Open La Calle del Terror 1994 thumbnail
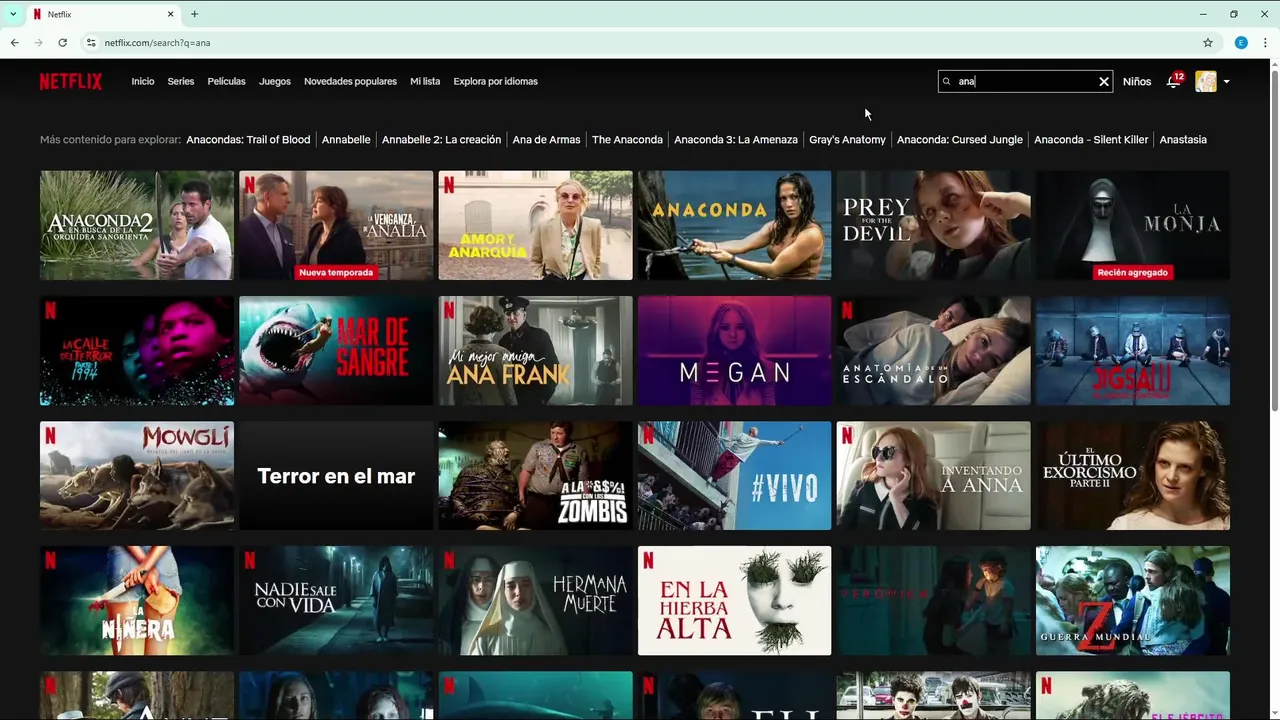 [137, 350]
